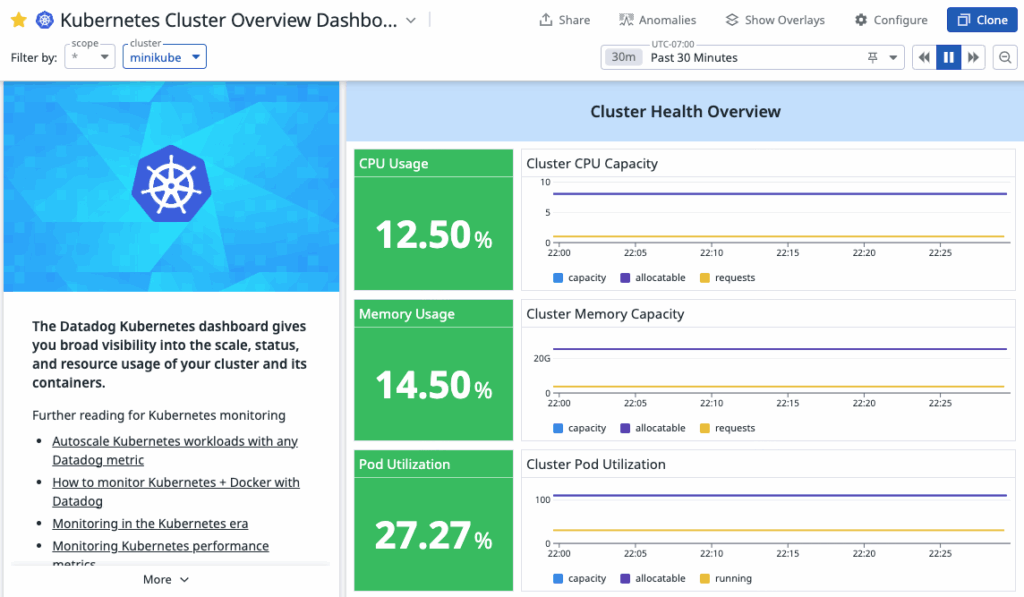Open Monitoring in the Kubernetes era link

click(150, 523)
